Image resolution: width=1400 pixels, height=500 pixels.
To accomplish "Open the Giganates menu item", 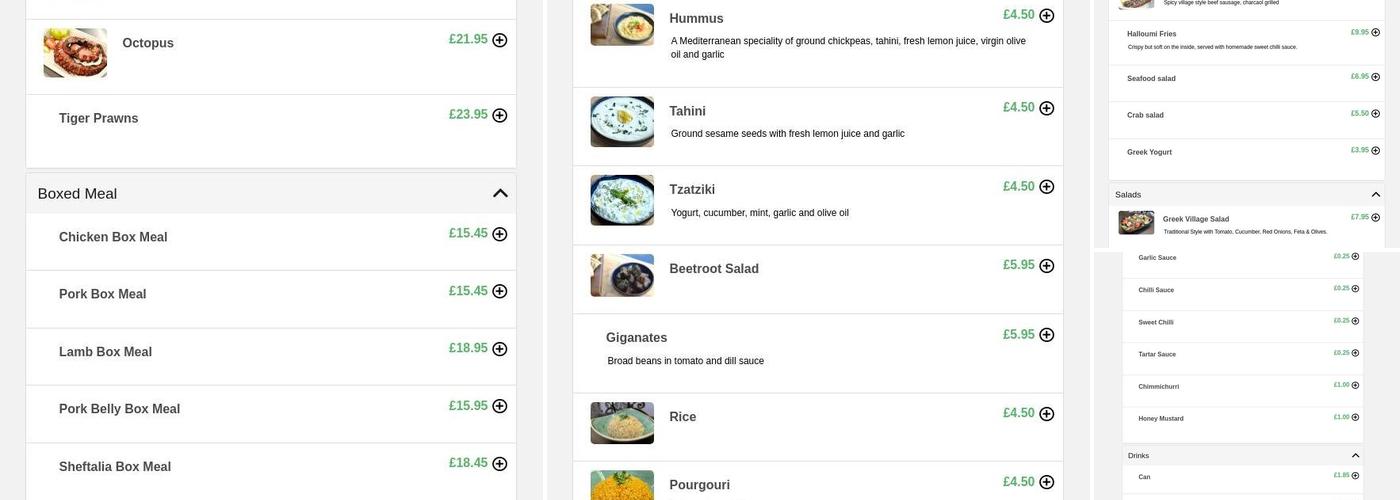I will coord(636,338).
